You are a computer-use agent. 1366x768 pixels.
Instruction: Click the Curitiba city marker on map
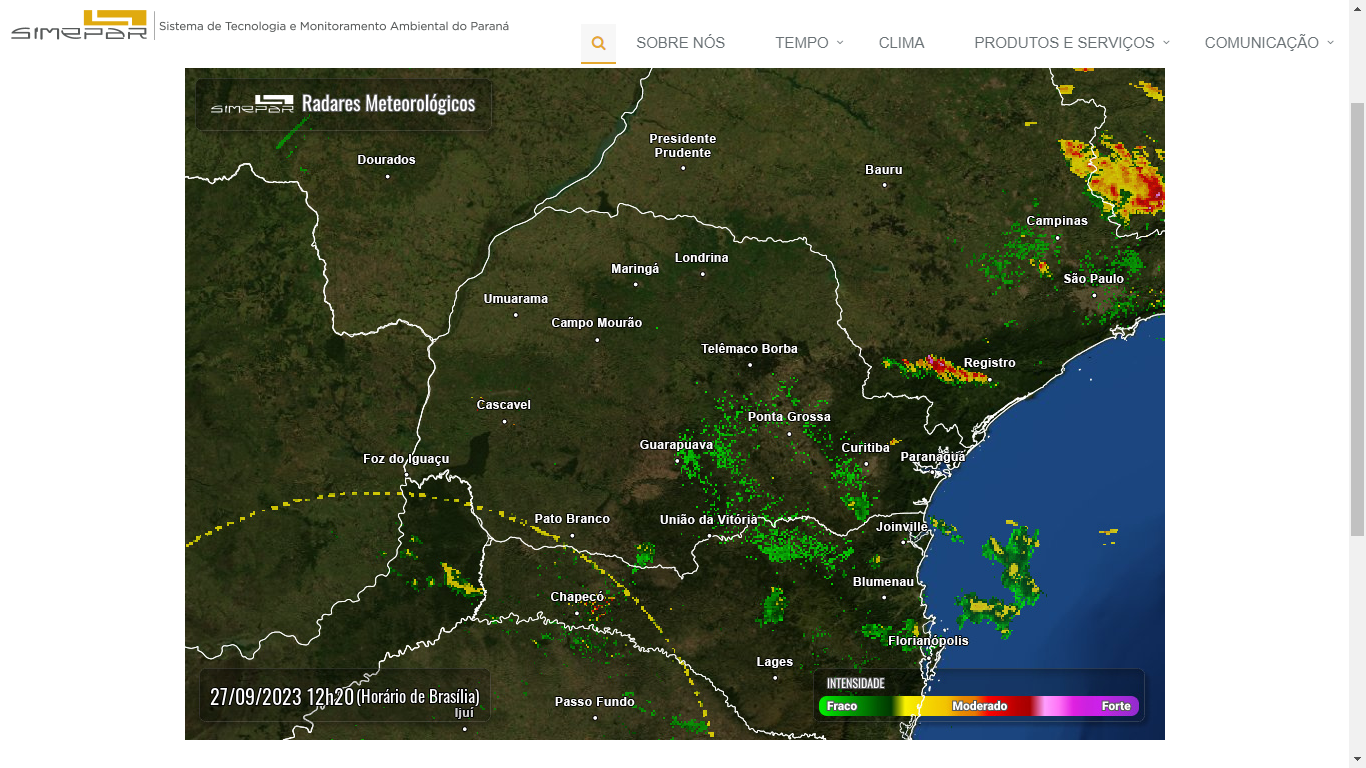click(866, 463)
